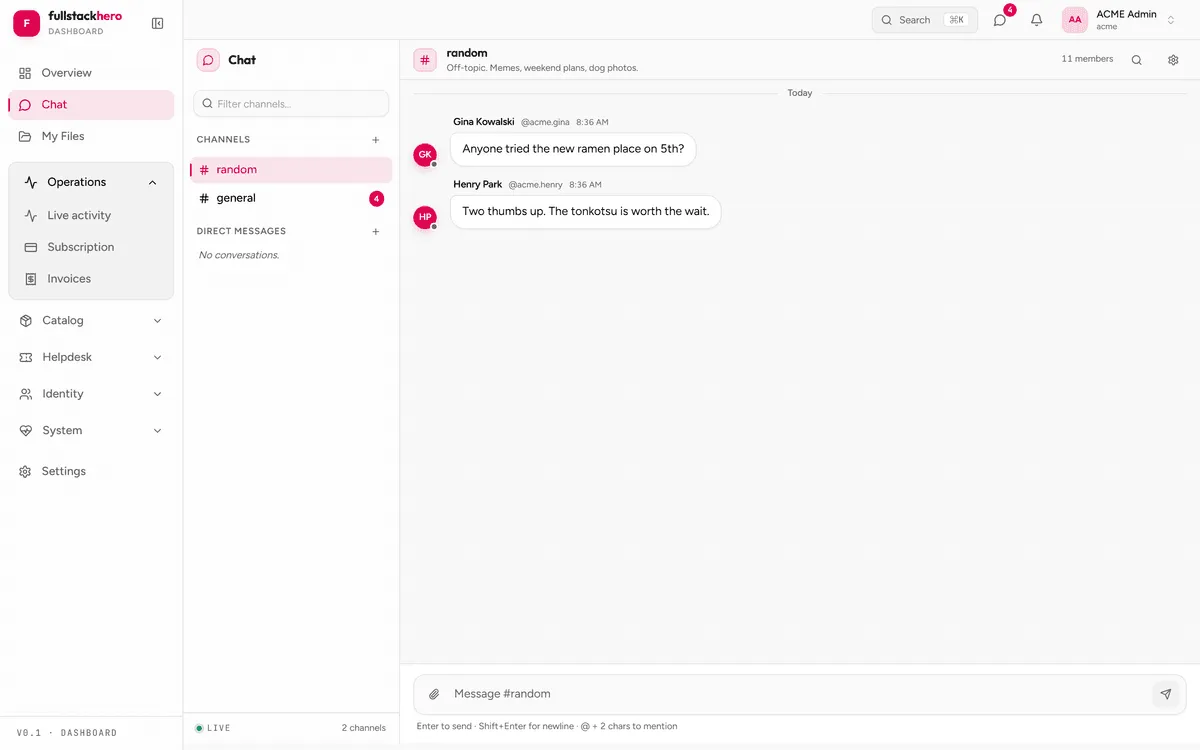Click Henry Park's HP avatar
Screen dimensions: 1200x750
(x=425, y=217)
